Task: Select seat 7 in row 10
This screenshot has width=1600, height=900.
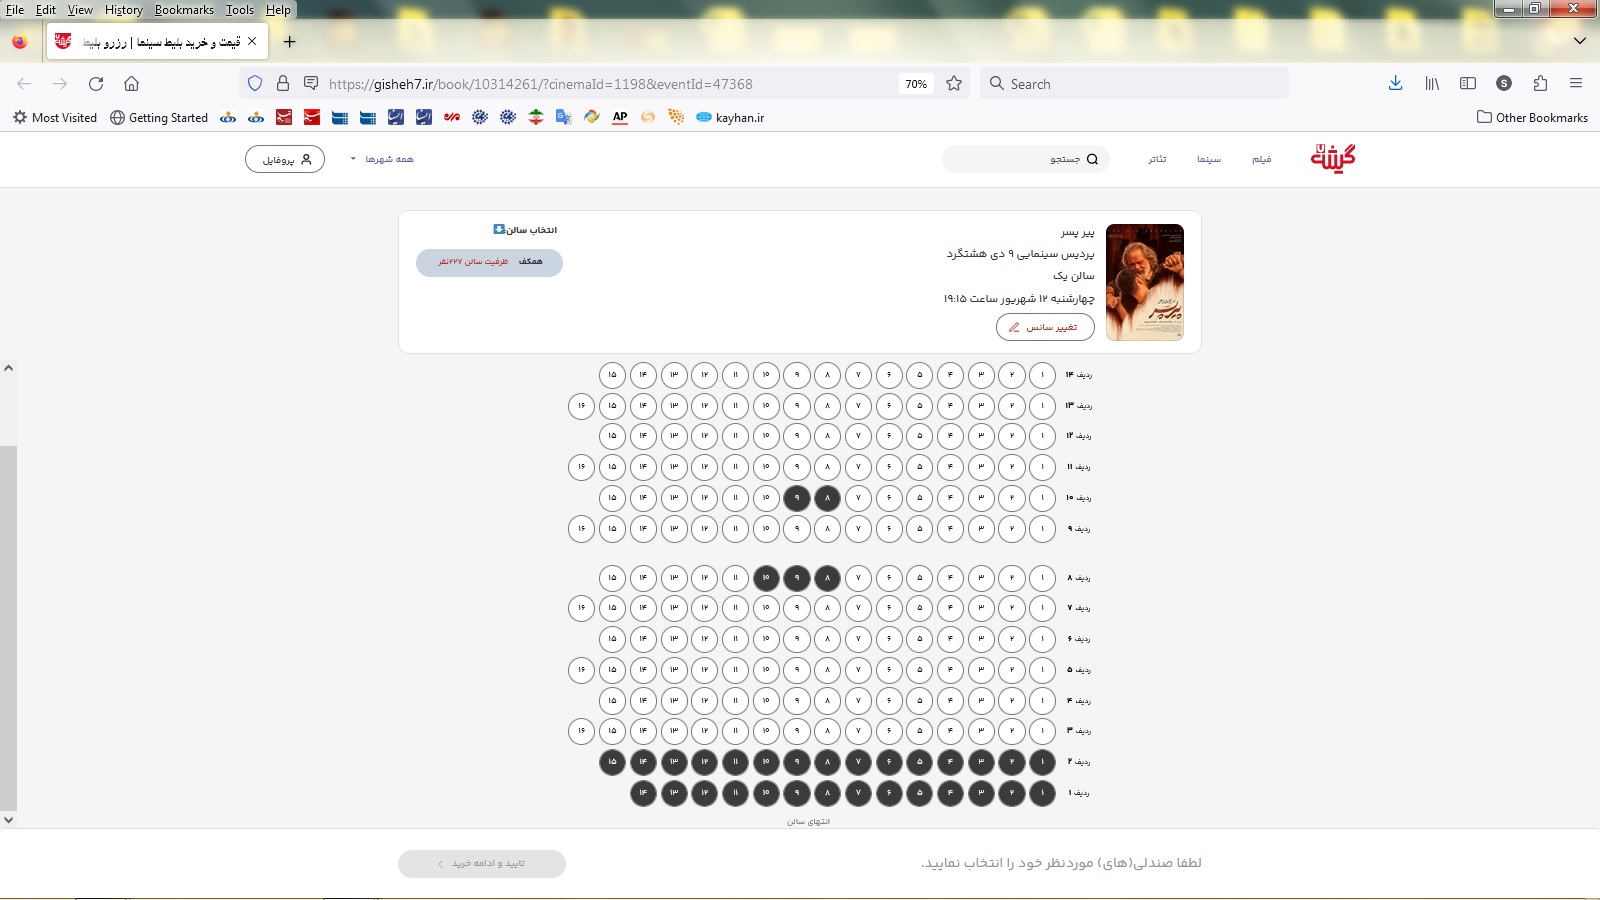Action: [858, 497]
